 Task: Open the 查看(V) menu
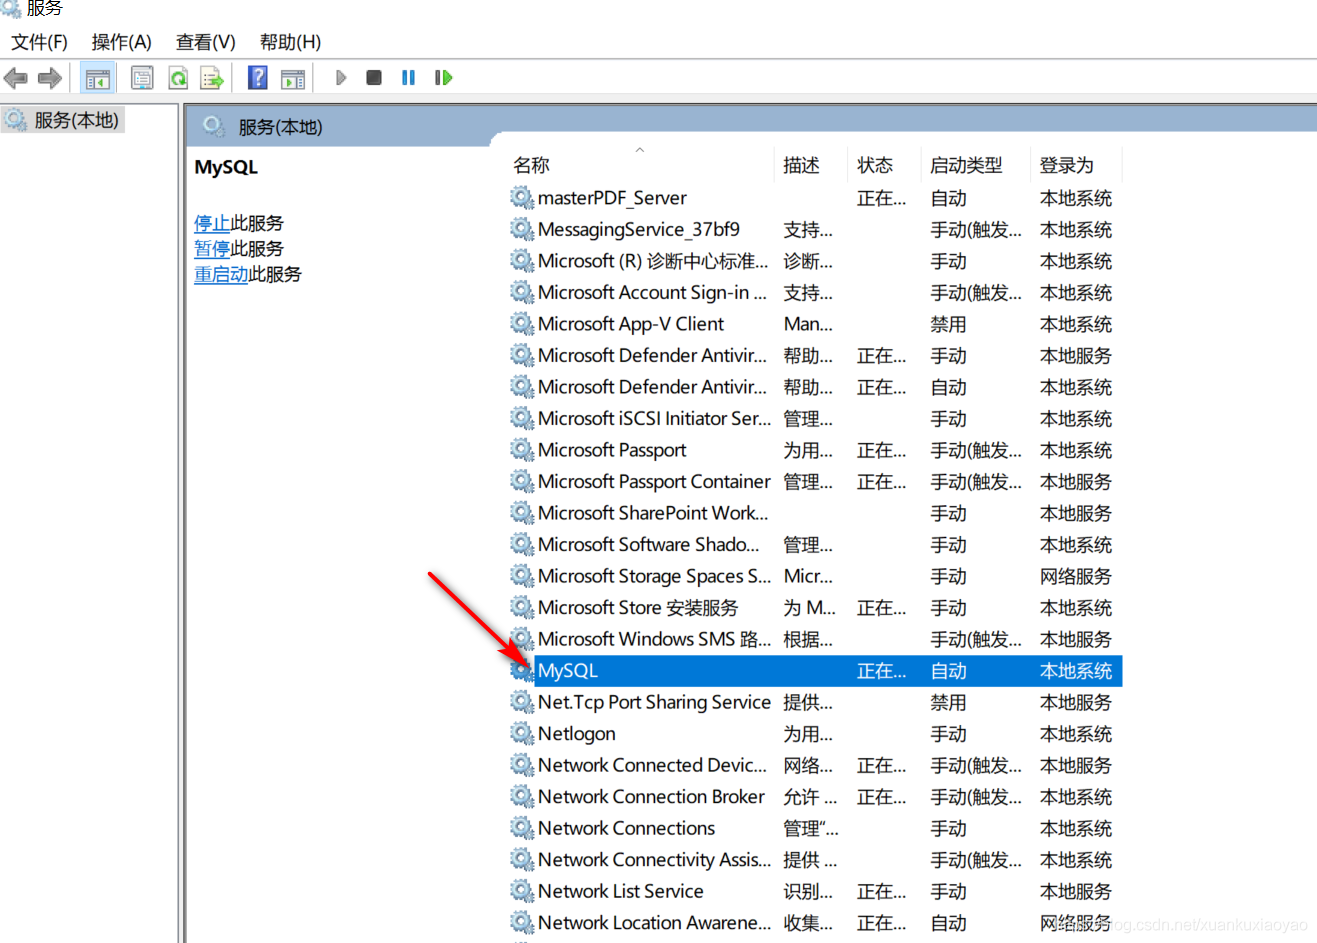click(x=206, y=42)
